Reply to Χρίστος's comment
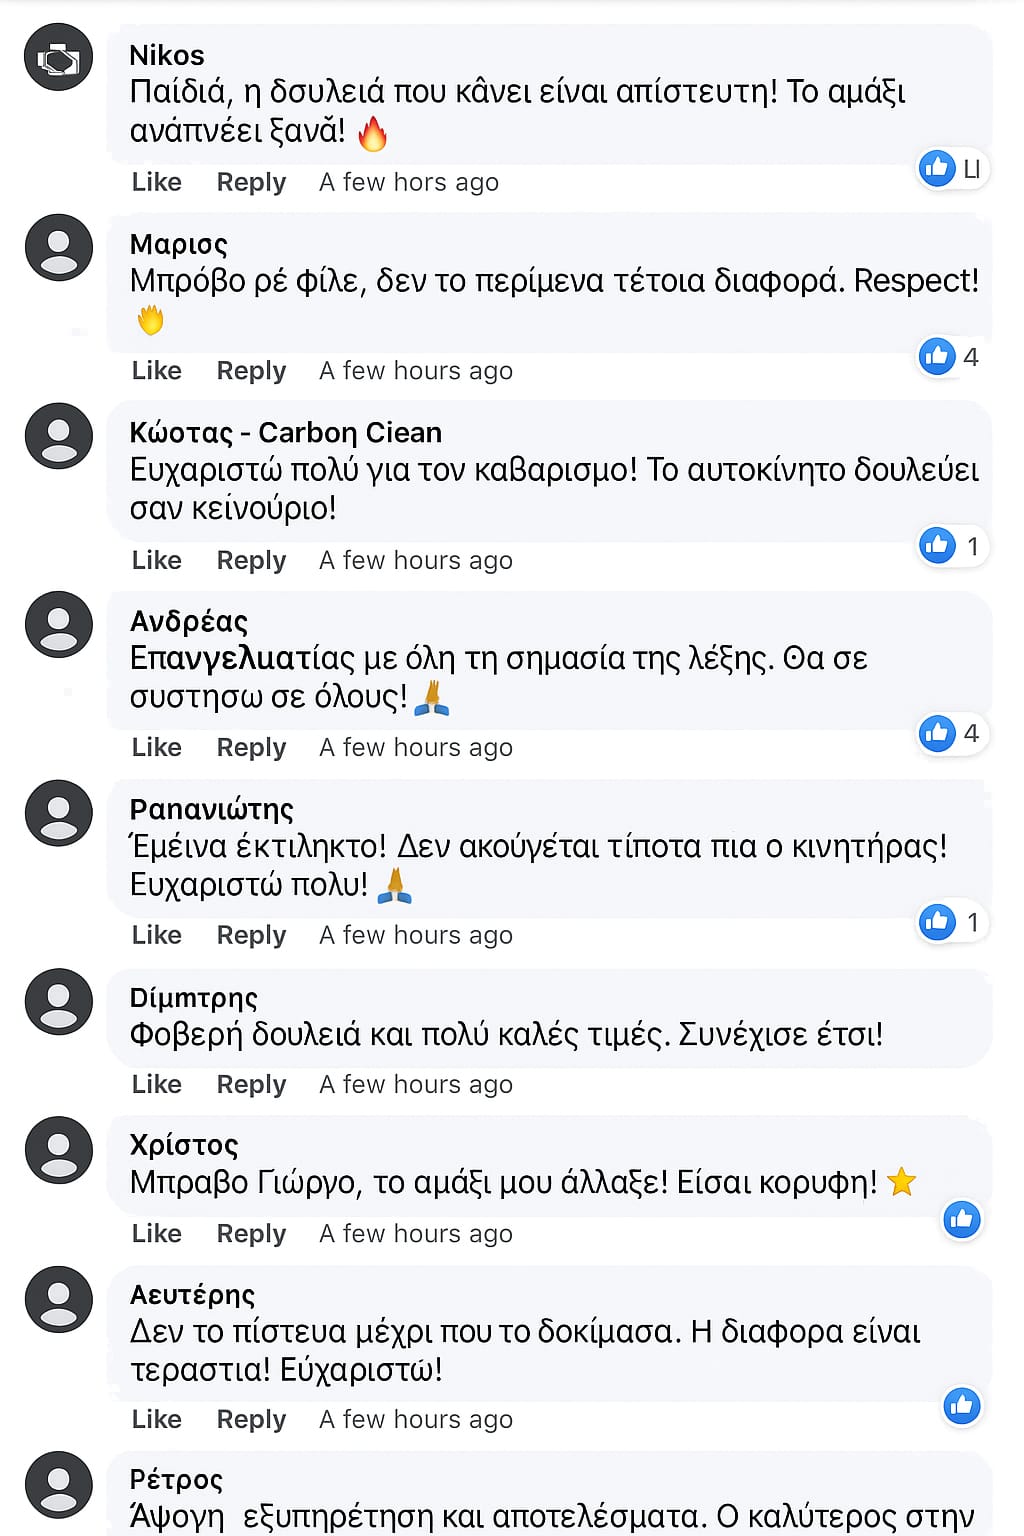This screenshot has width=1024, height=1536. [x=251, y=1233]
